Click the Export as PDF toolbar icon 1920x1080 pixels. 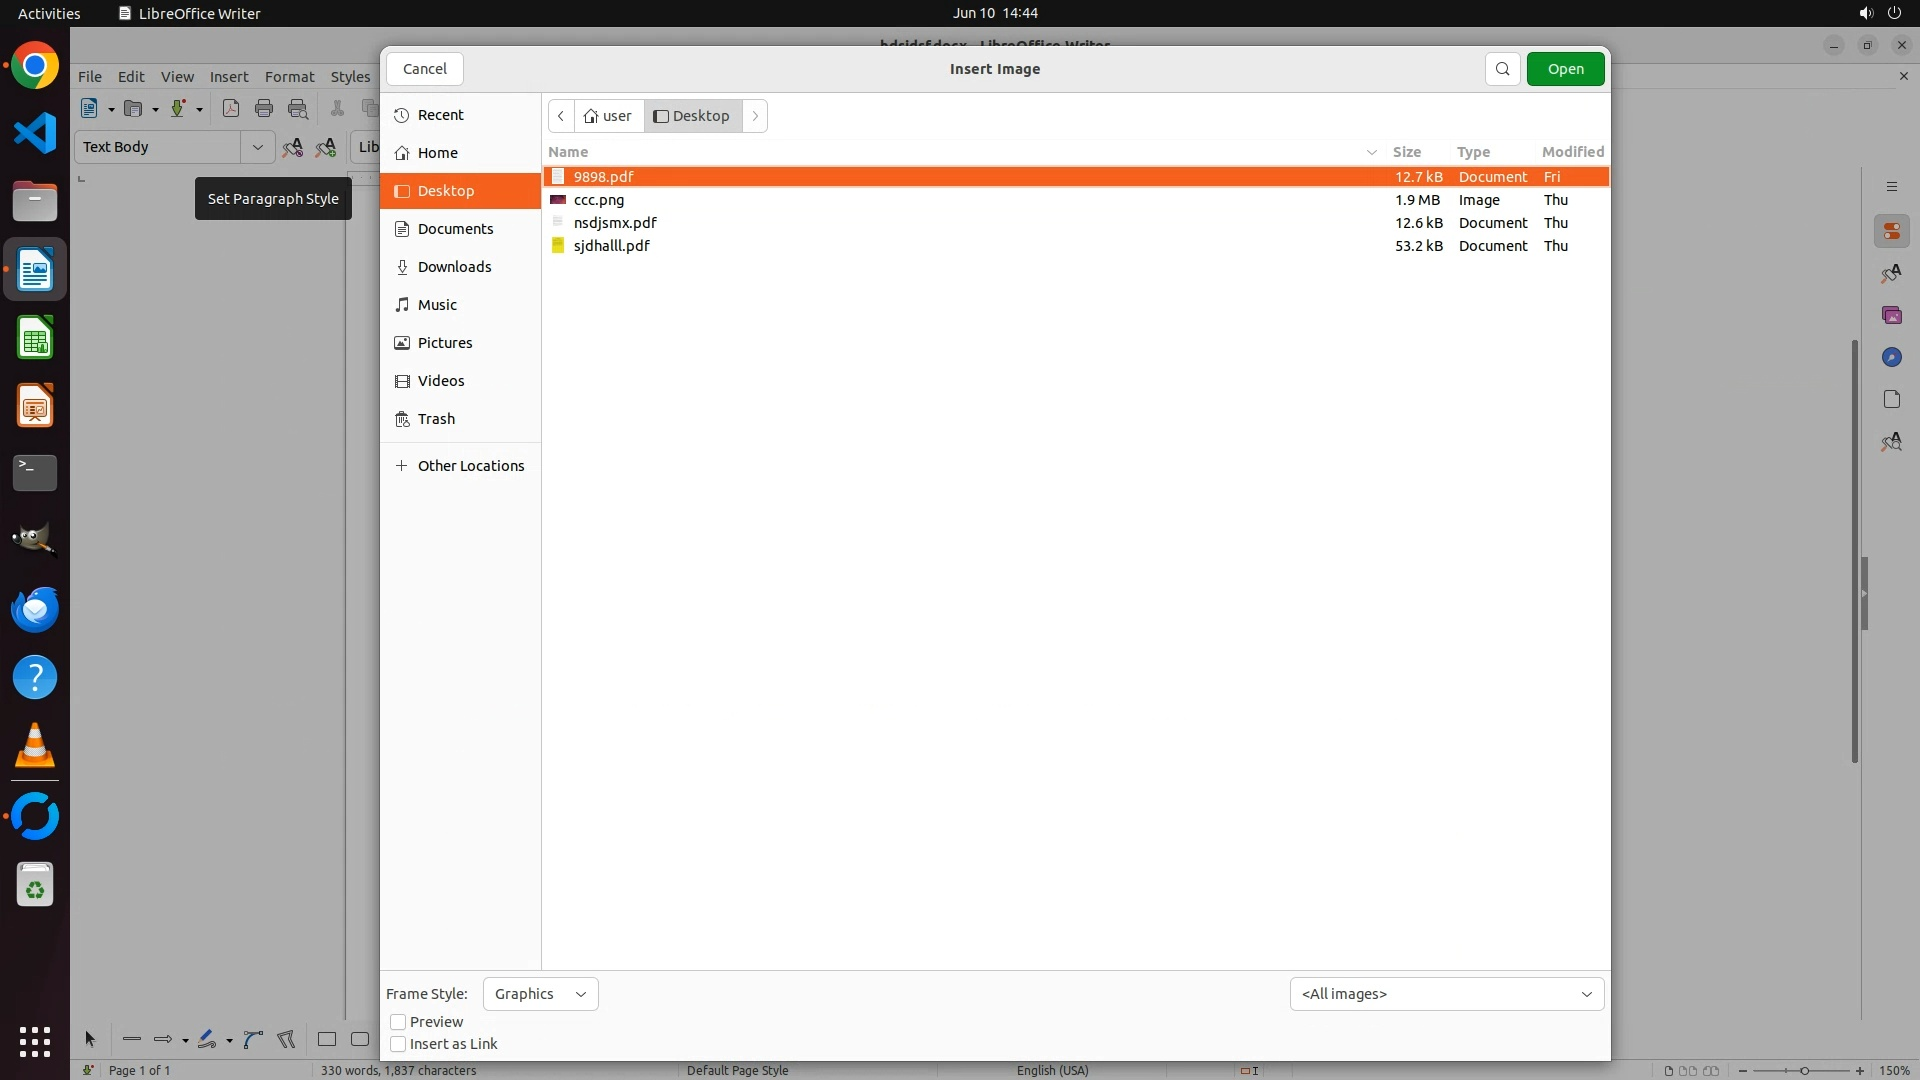(231, 109)
